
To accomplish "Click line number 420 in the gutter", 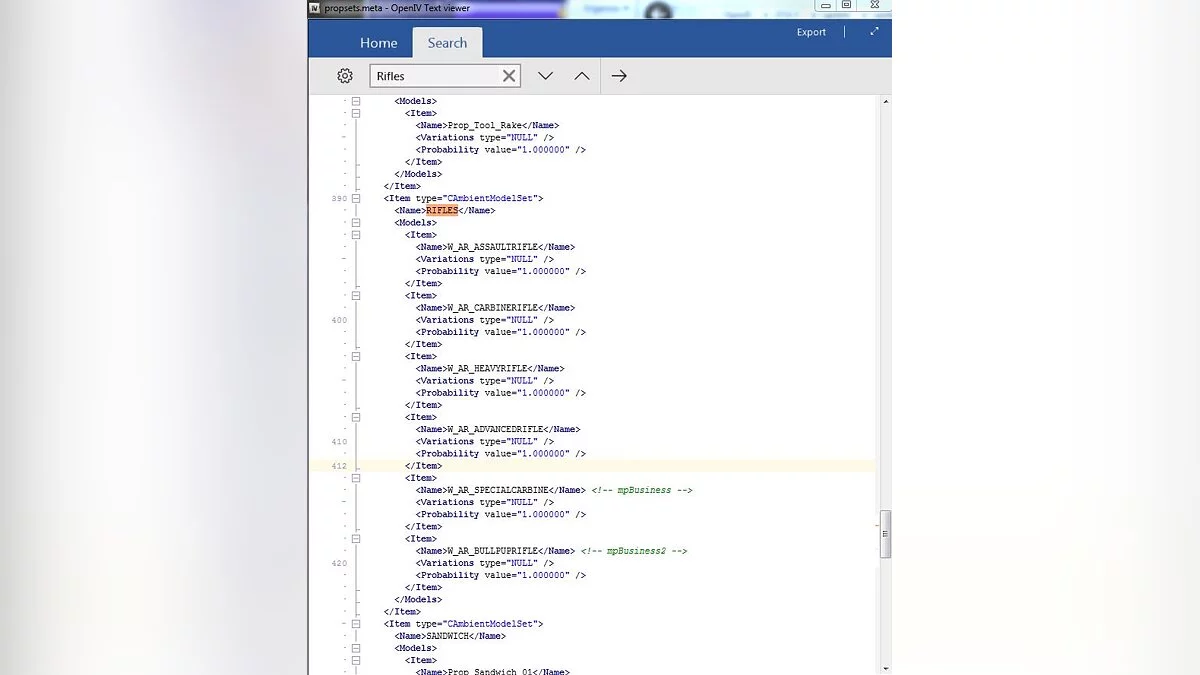I will (x=339, y=563).
